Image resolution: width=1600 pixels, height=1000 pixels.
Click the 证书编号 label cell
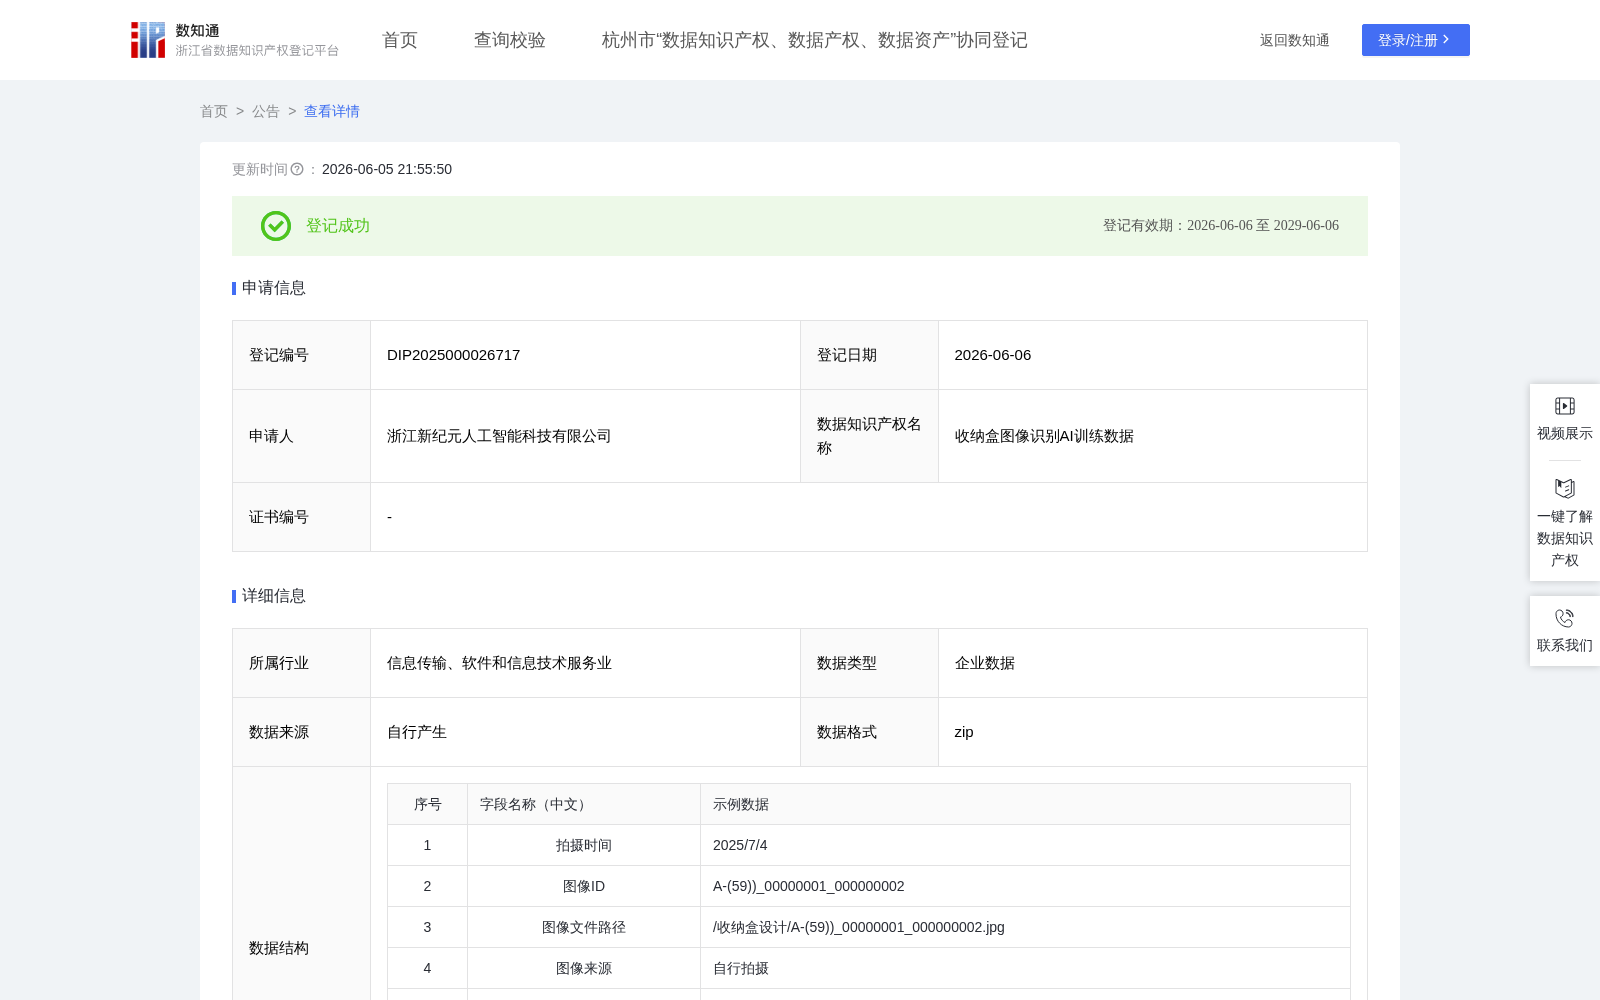302,517
